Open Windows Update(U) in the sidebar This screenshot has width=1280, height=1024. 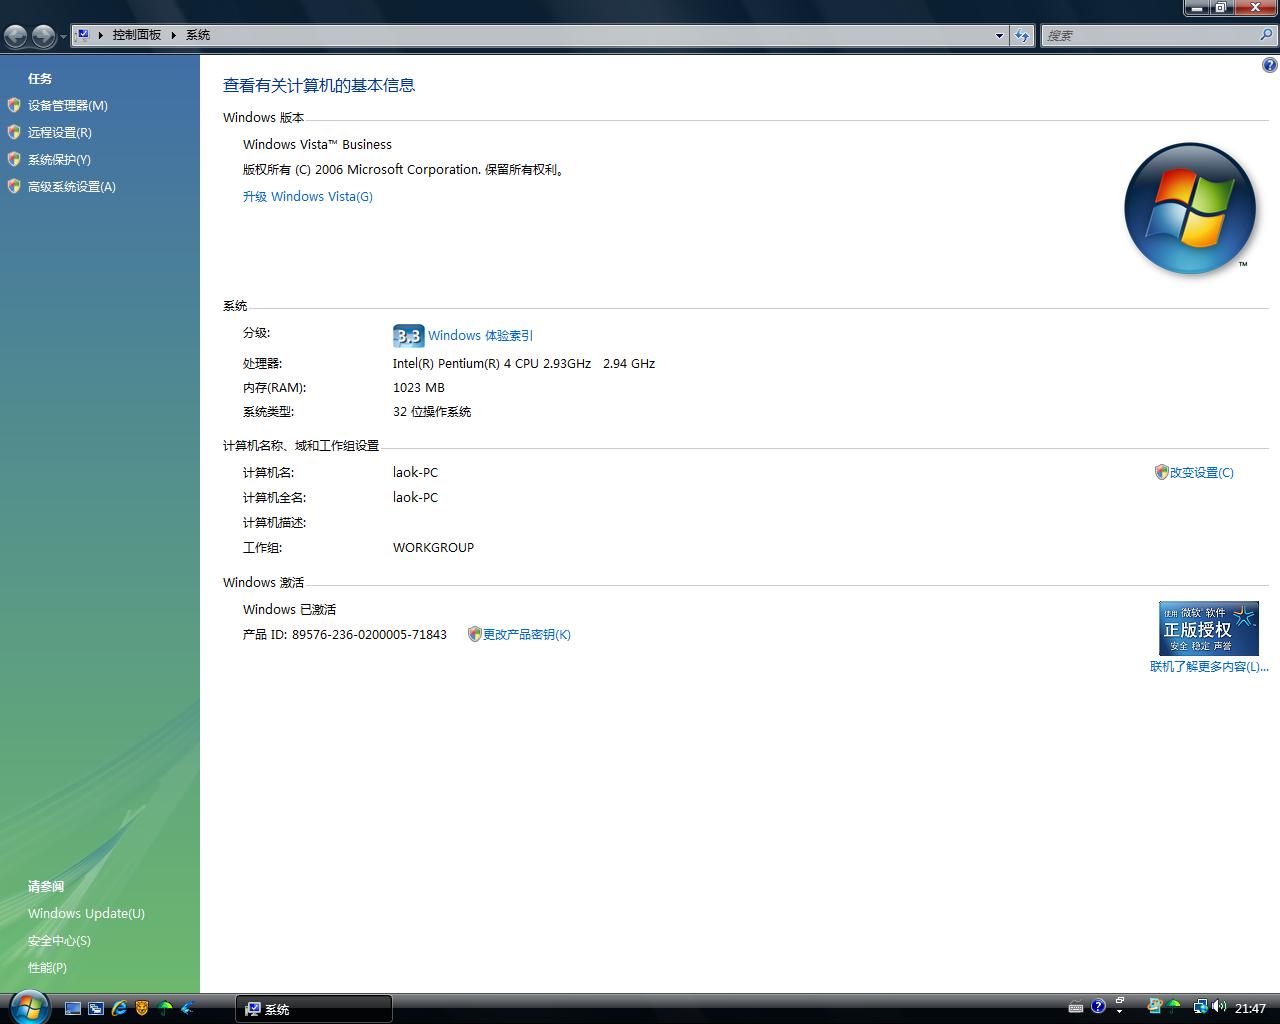[x=86, y=913]
